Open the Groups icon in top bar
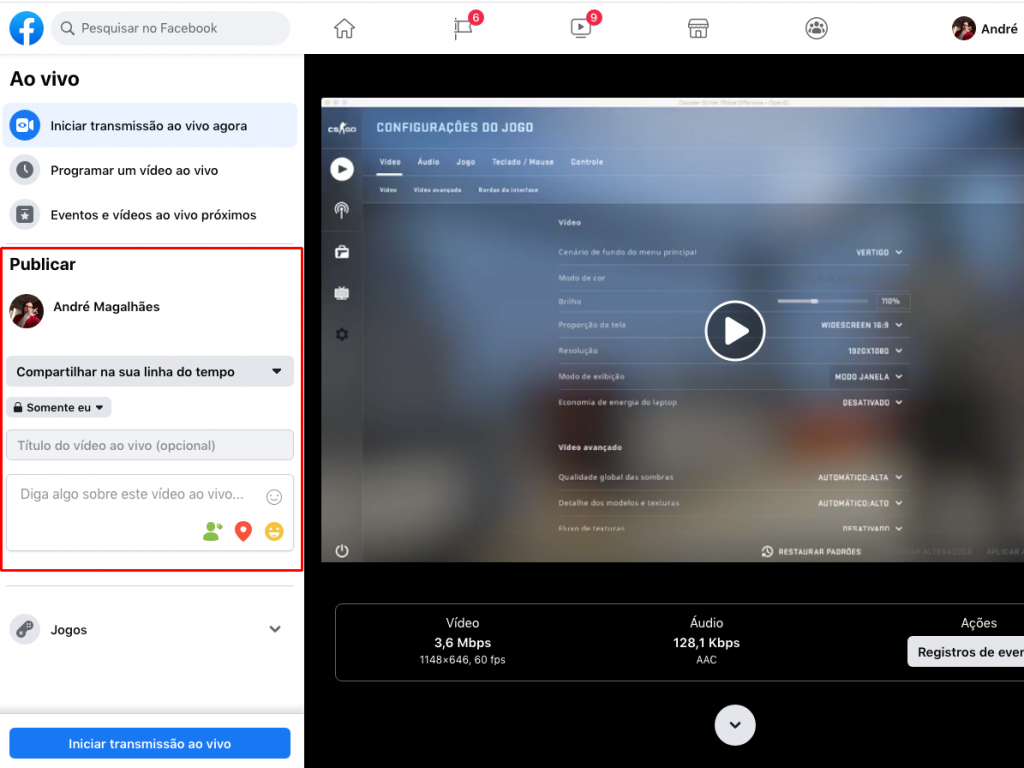The width and height of the screenshot is (1024, 768). 816,29
